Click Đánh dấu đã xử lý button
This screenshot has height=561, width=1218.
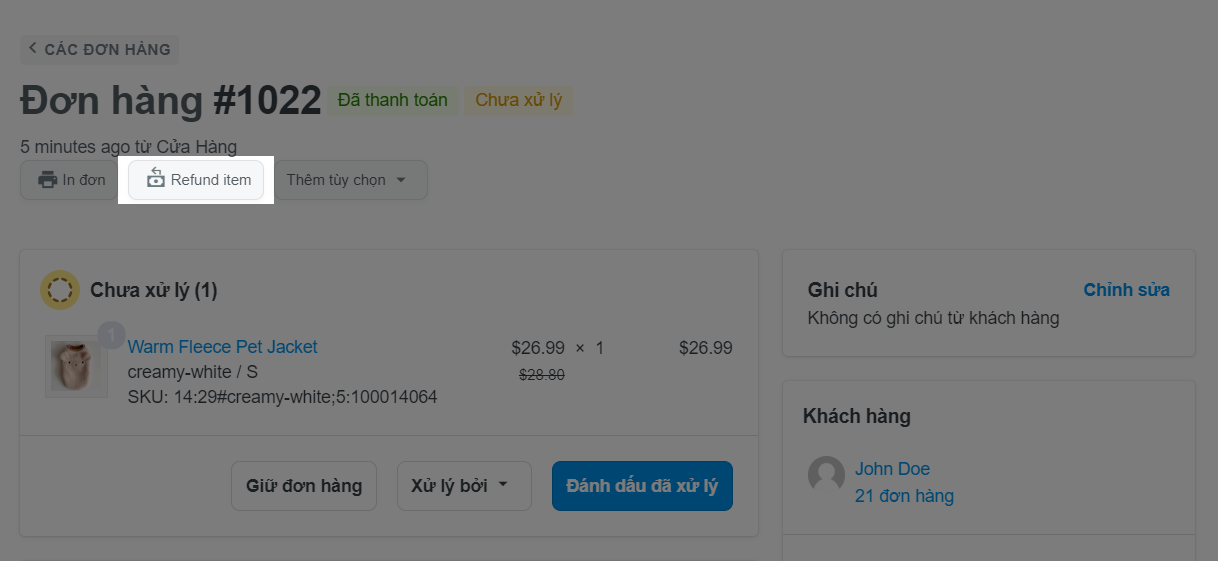642,486
